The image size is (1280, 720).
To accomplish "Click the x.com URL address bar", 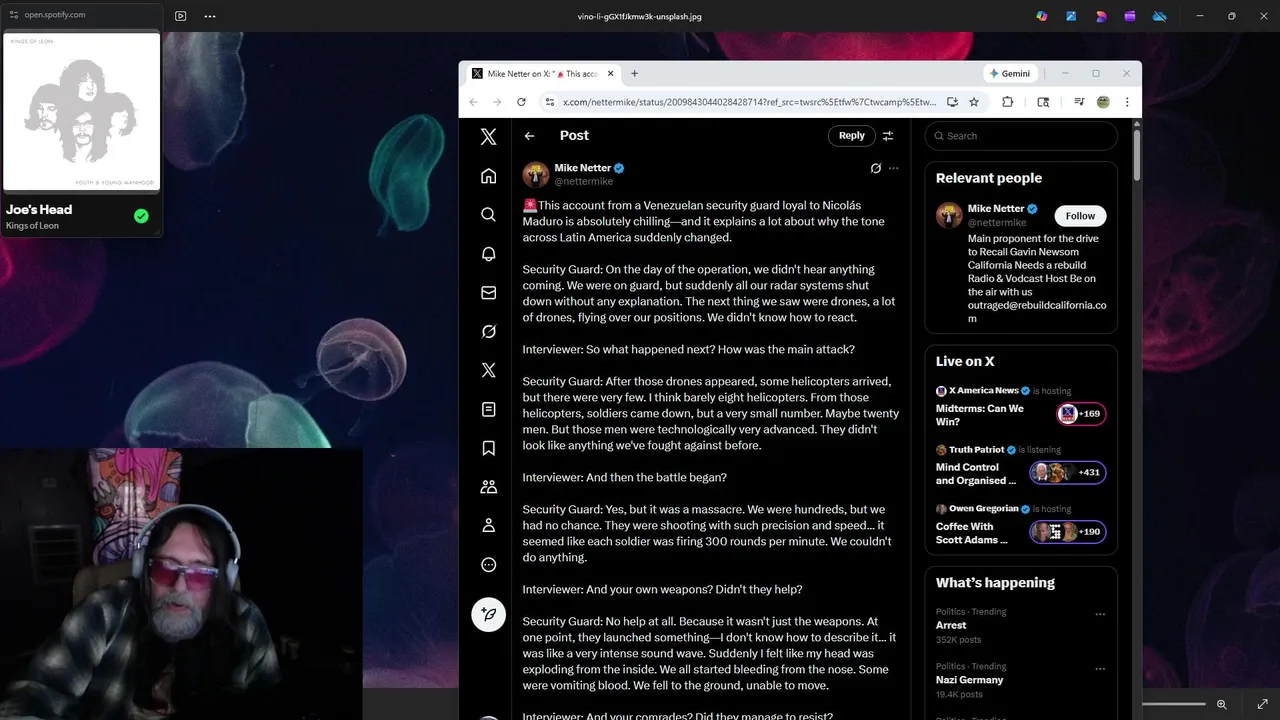I will tap(749, 102).
